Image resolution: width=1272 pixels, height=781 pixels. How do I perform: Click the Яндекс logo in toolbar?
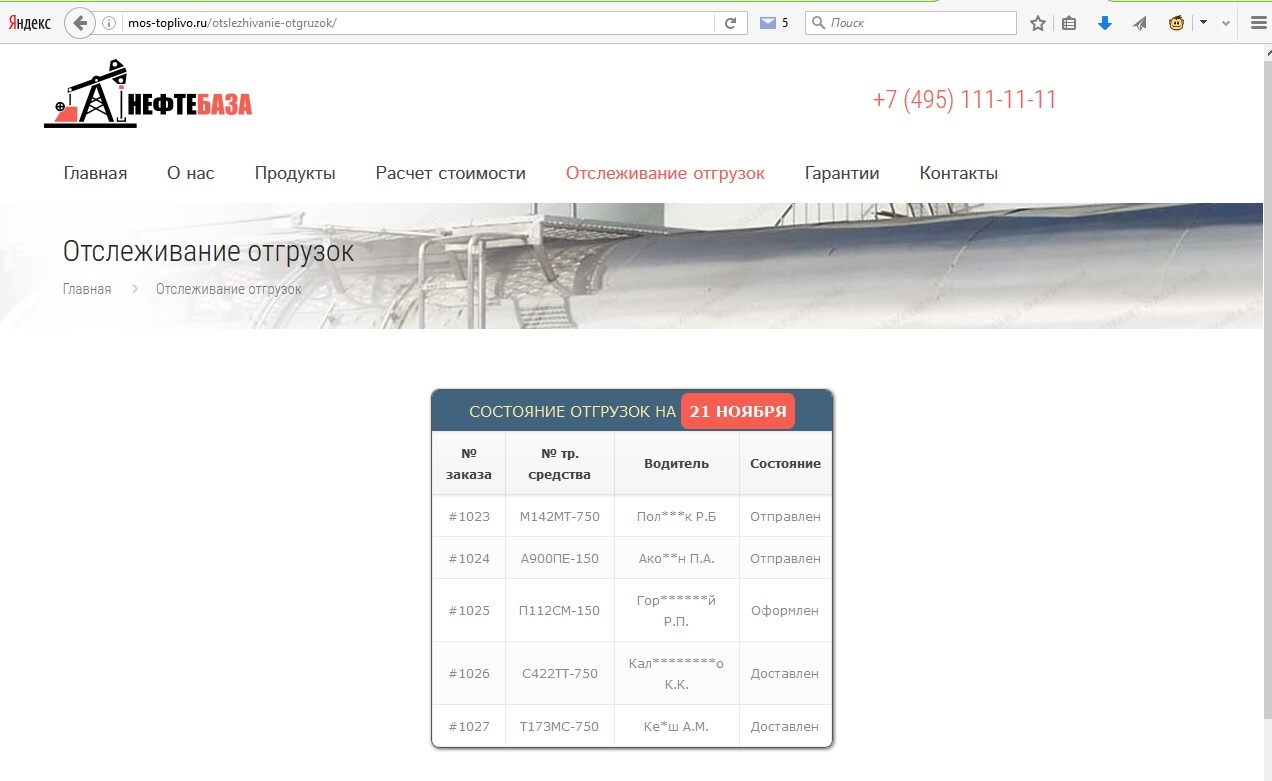click(29, 23)
